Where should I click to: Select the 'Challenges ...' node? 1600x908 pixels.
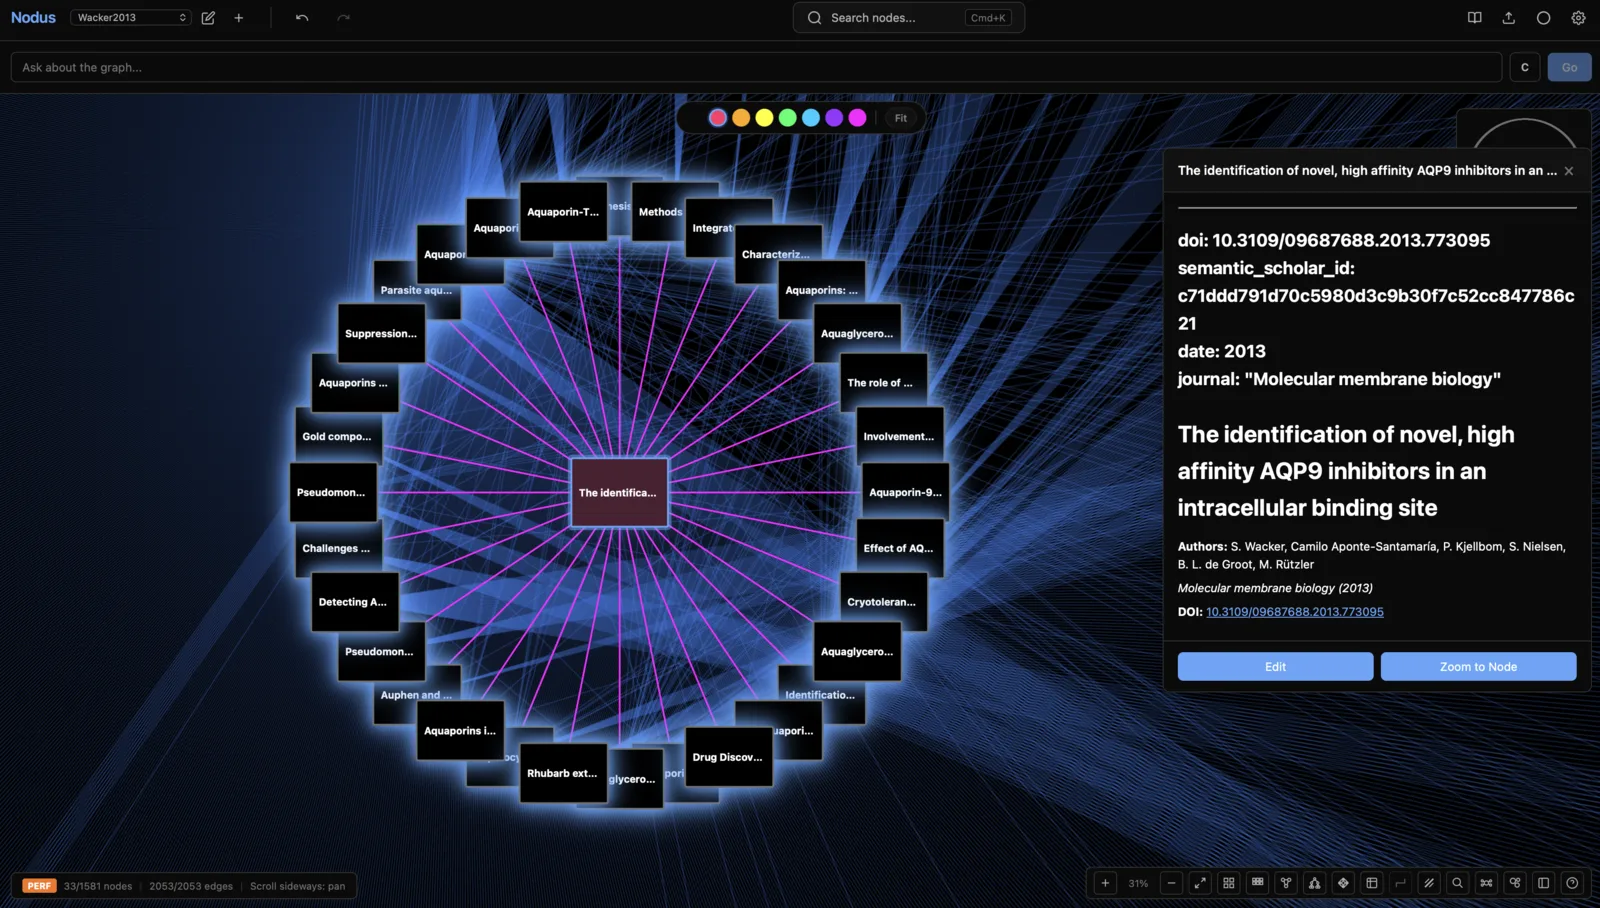pyautogui.click(x=338, y=548)
